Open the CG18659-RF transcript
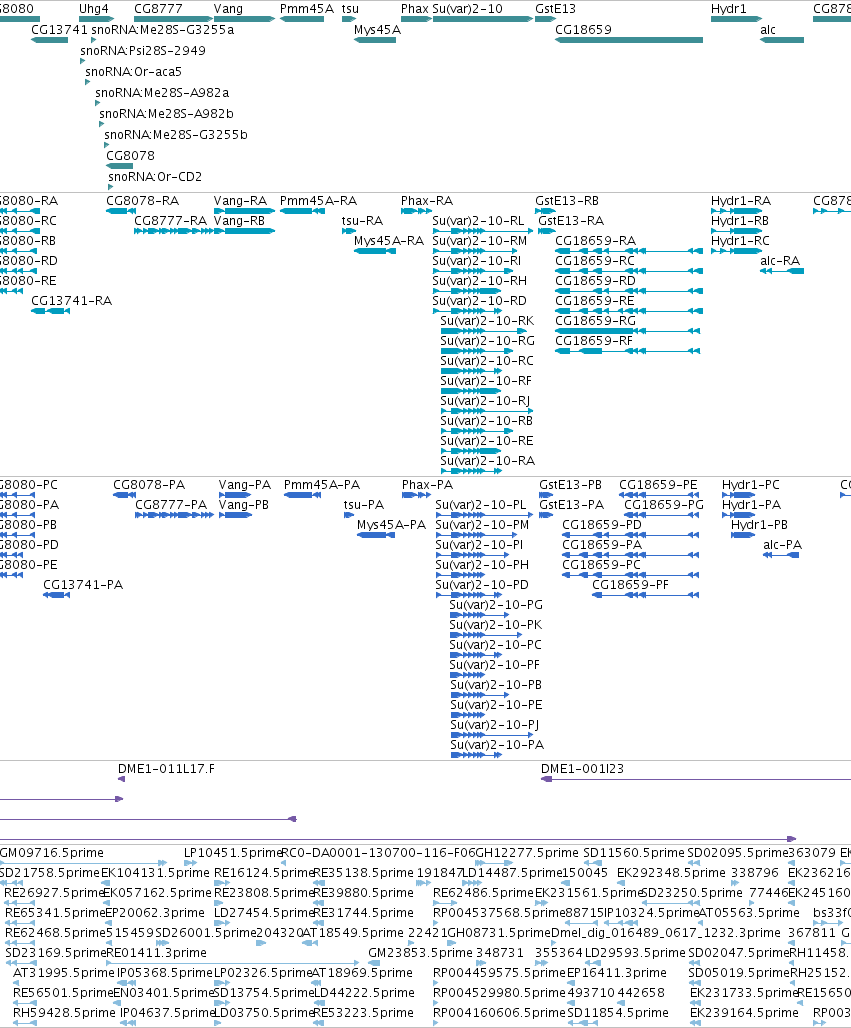 coord(627,351)
